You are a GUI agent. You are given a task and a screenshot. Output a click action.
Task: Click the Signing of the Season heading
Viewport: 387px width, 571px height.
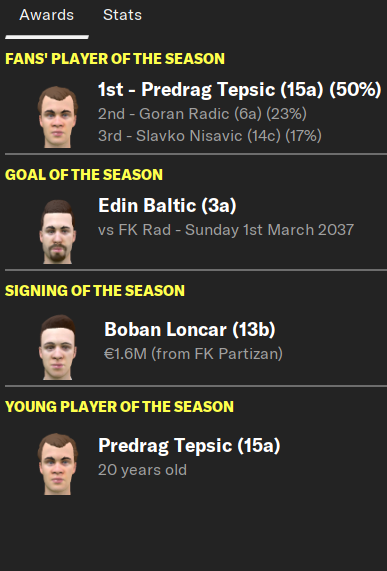tap(95, 291)
